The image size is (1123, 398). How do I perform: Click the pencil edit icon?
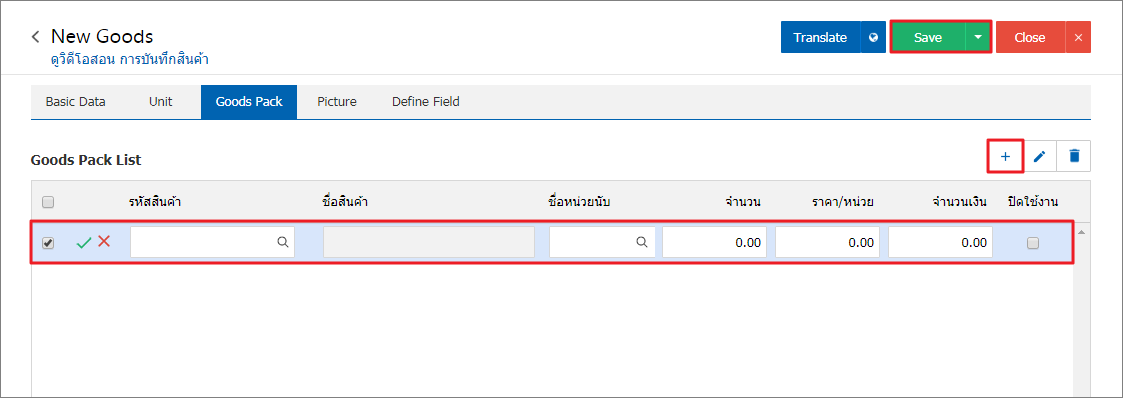[x=1040, y=156]
